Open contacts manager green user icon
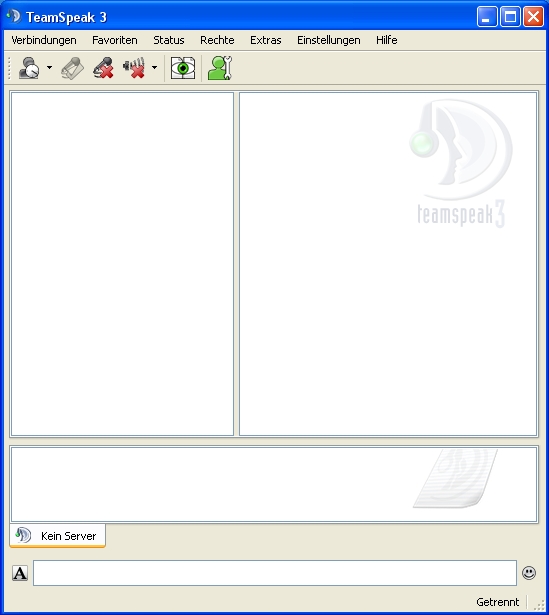 (220, 68)
